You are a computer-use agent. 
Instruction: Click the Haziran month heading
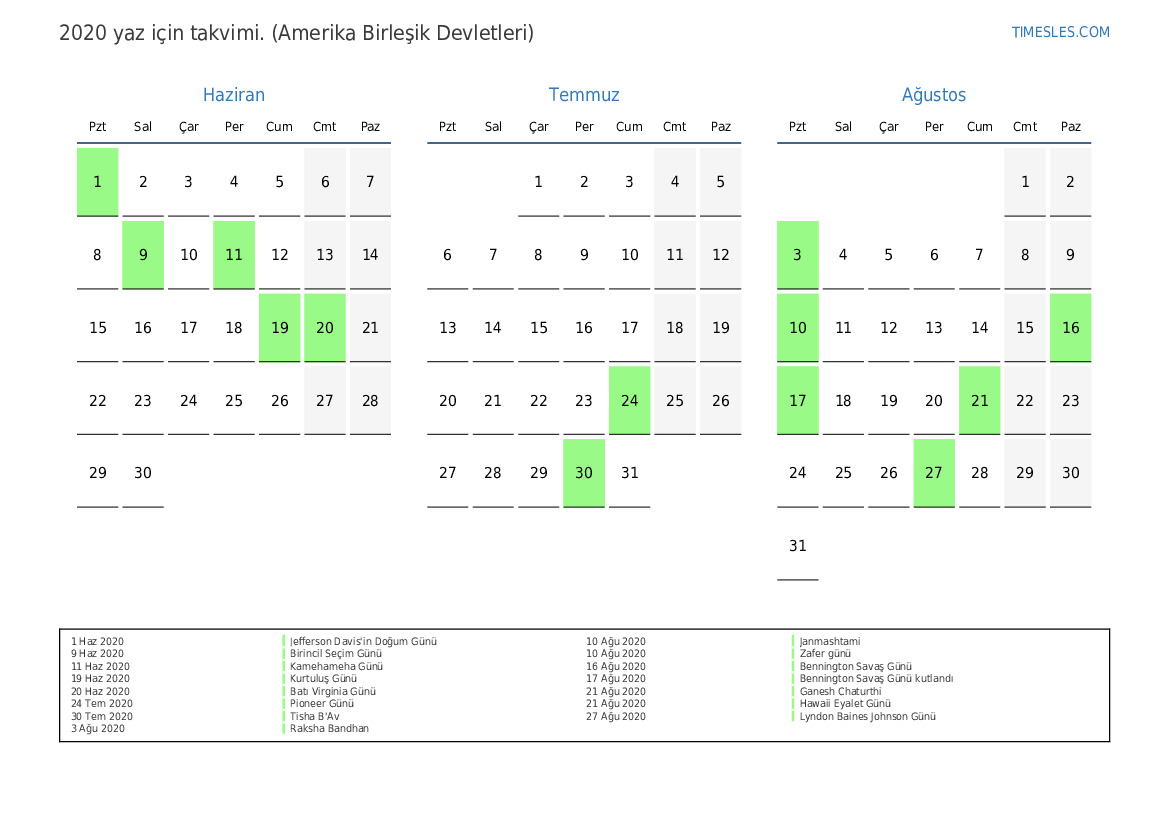click(233, 95)
